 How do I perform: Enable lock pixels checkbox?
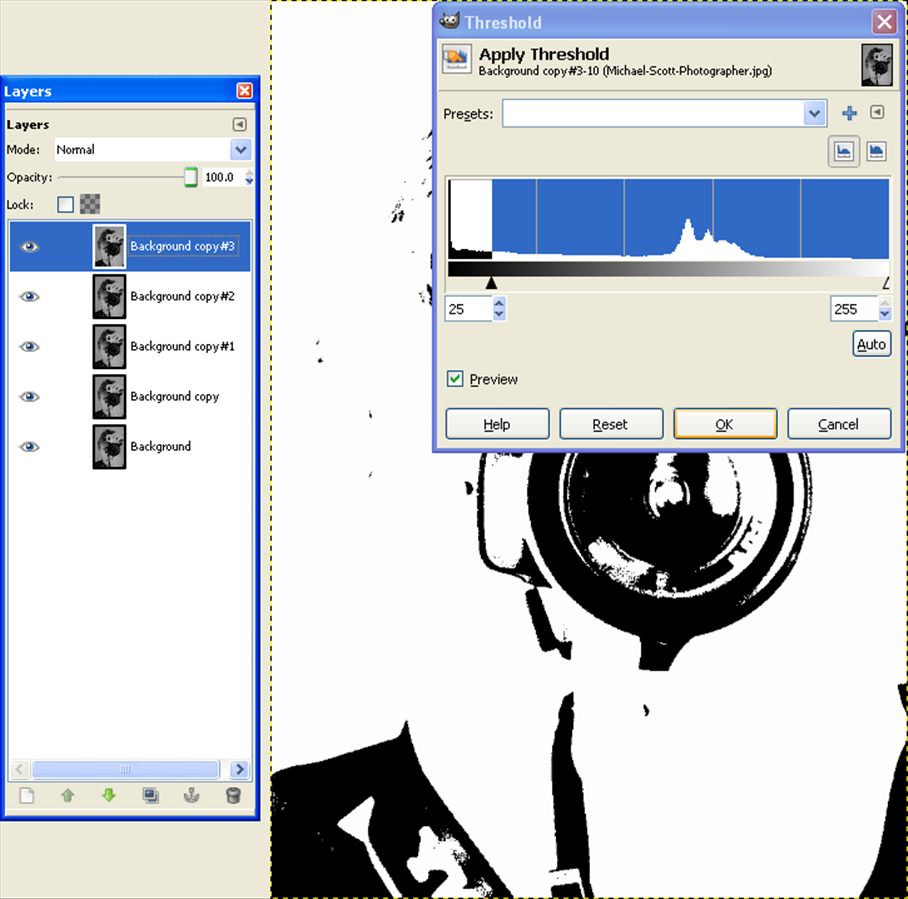pyautogui.click(x=65, y=204)
